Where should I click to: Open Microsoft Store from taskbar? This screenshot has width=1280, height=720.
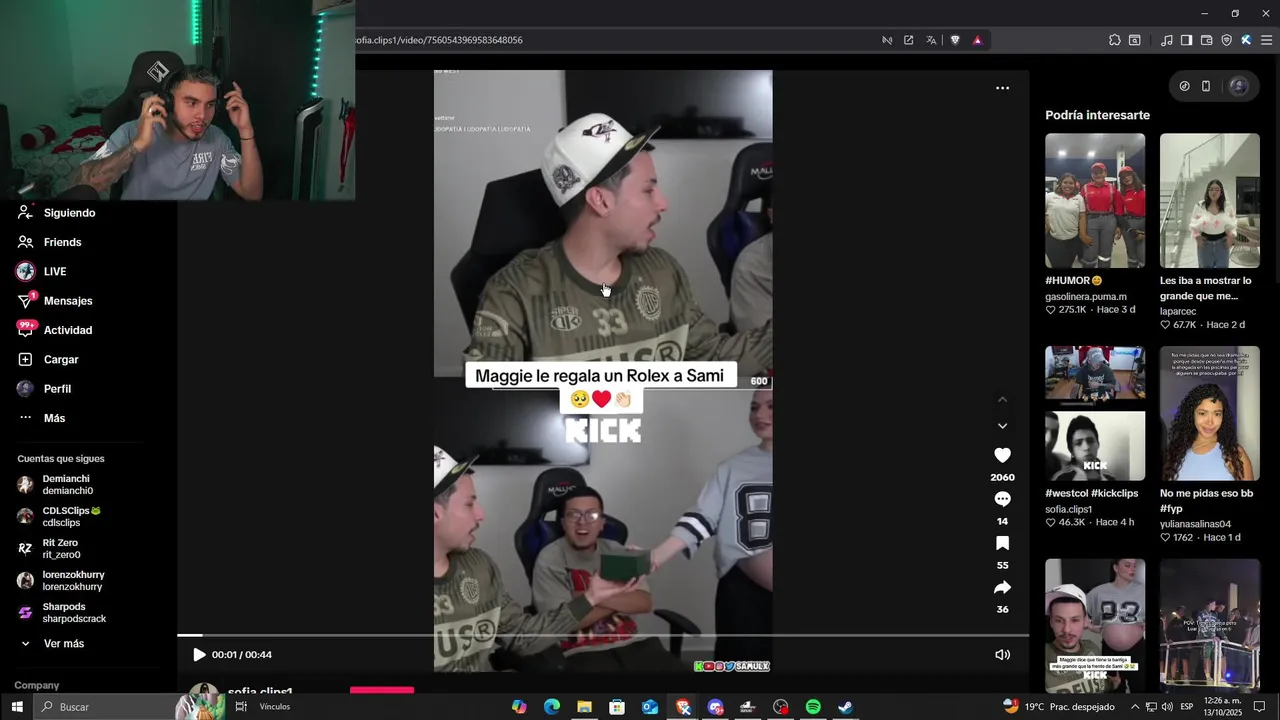(x=617, y=707)
